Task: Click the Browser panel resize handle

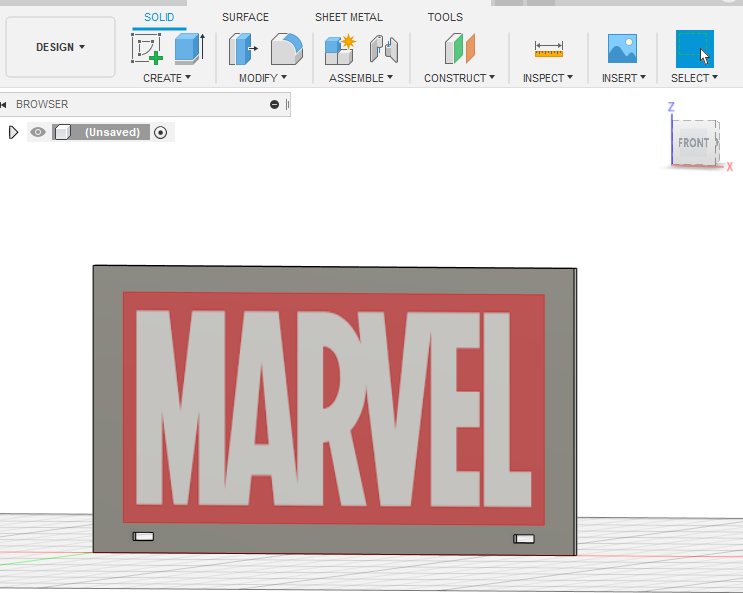Action: pyautogui.click(x=288, y=104)
